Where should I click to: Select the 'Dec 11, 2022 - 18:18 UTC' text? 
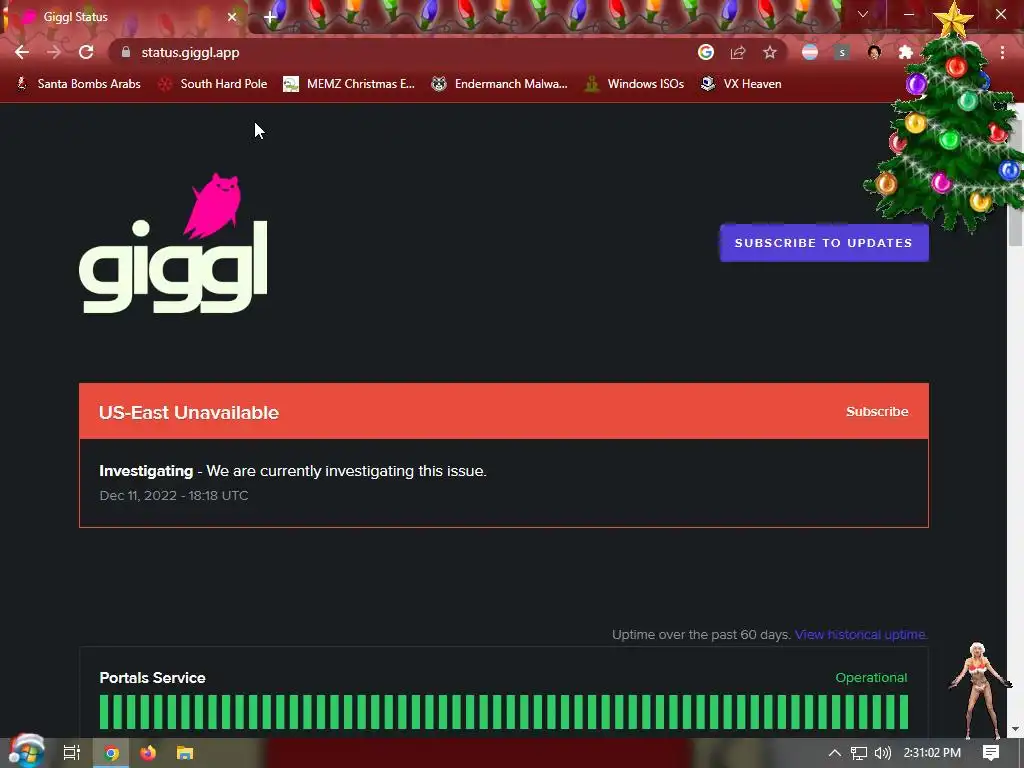click(174, 496)
